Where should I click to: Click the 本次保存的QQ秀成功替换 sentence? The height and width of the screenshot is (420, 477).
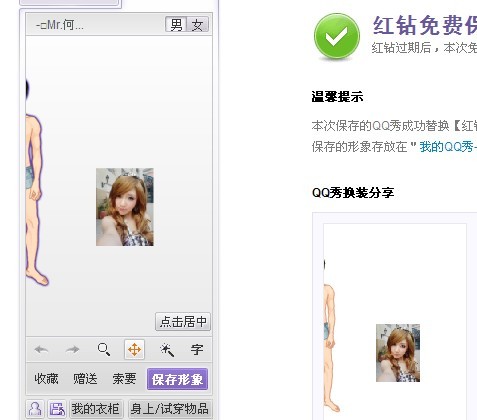[x=394, y=126]
